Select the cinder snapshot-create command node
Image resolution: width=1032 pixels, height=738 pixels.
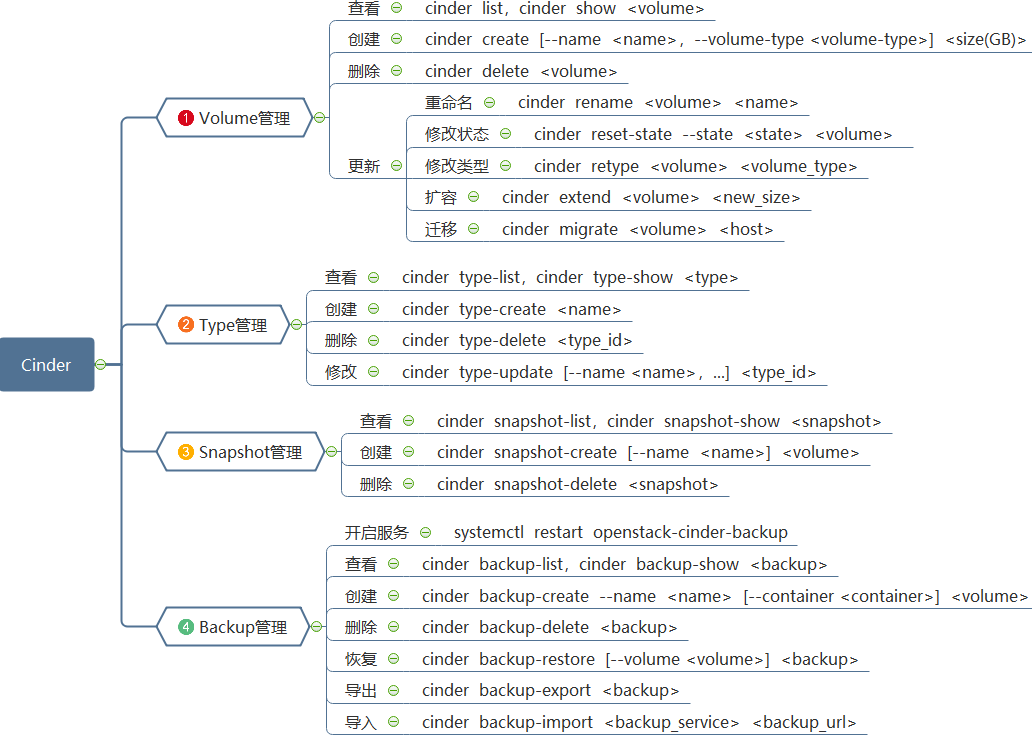pos(647,452)
